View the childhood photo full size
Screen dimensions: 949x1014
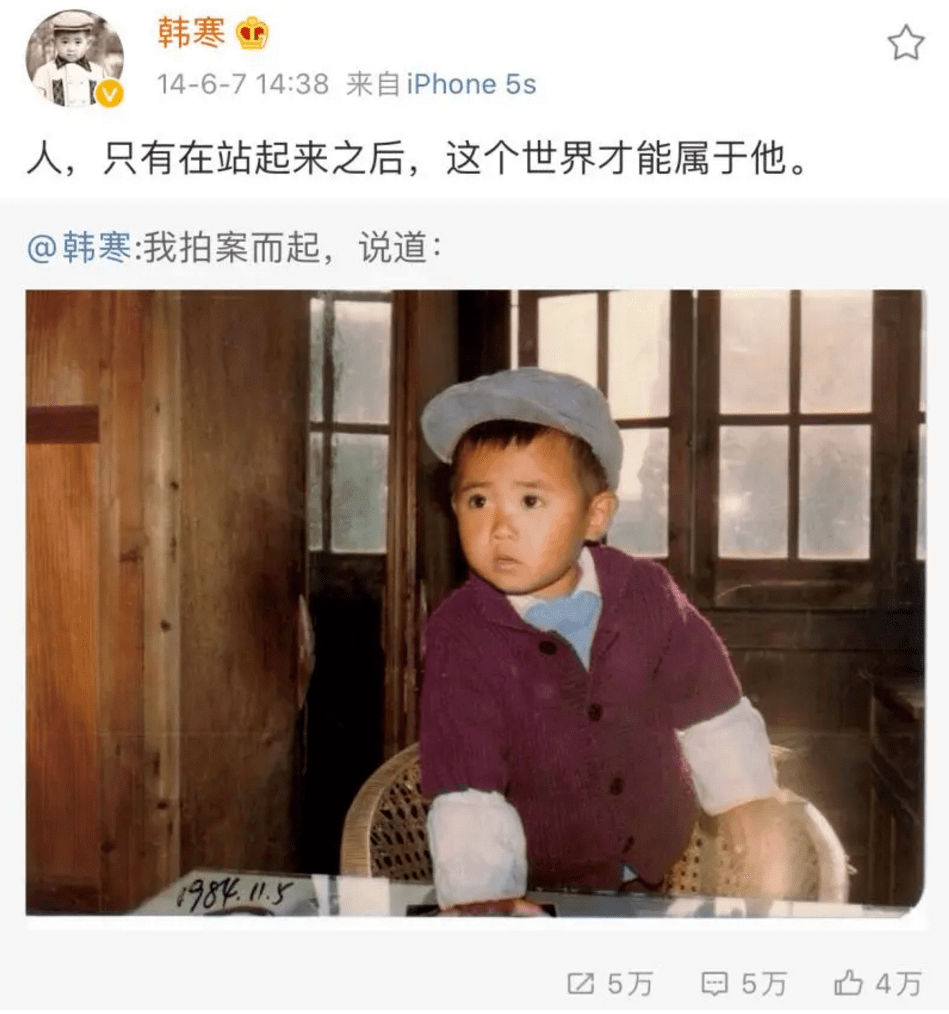coord(475,603)
